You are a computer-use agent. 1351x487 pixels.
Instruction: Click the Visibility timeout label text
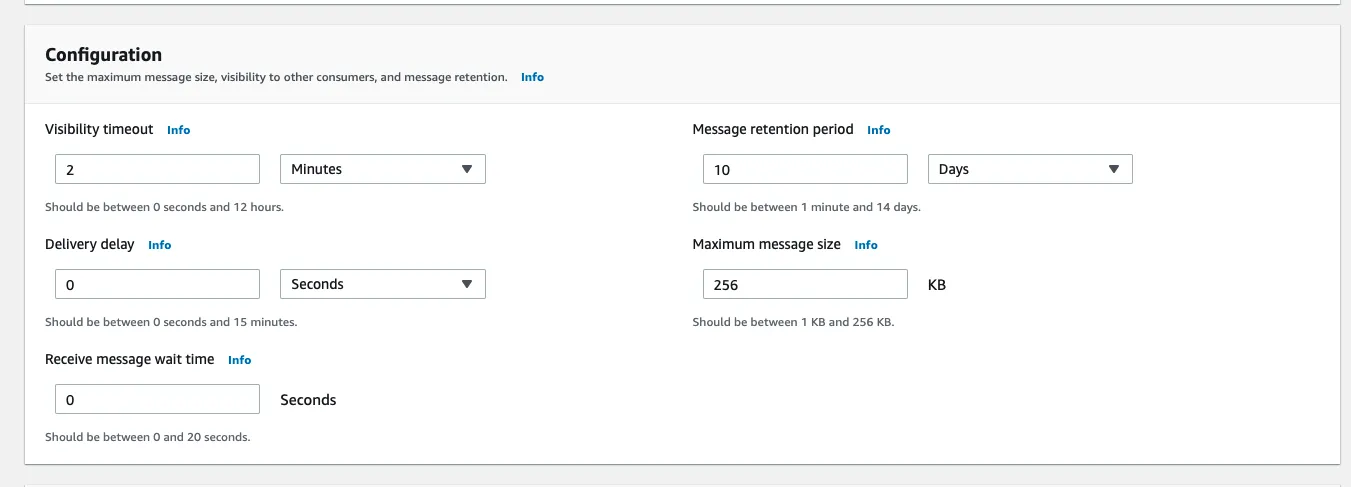click(99, 129)
